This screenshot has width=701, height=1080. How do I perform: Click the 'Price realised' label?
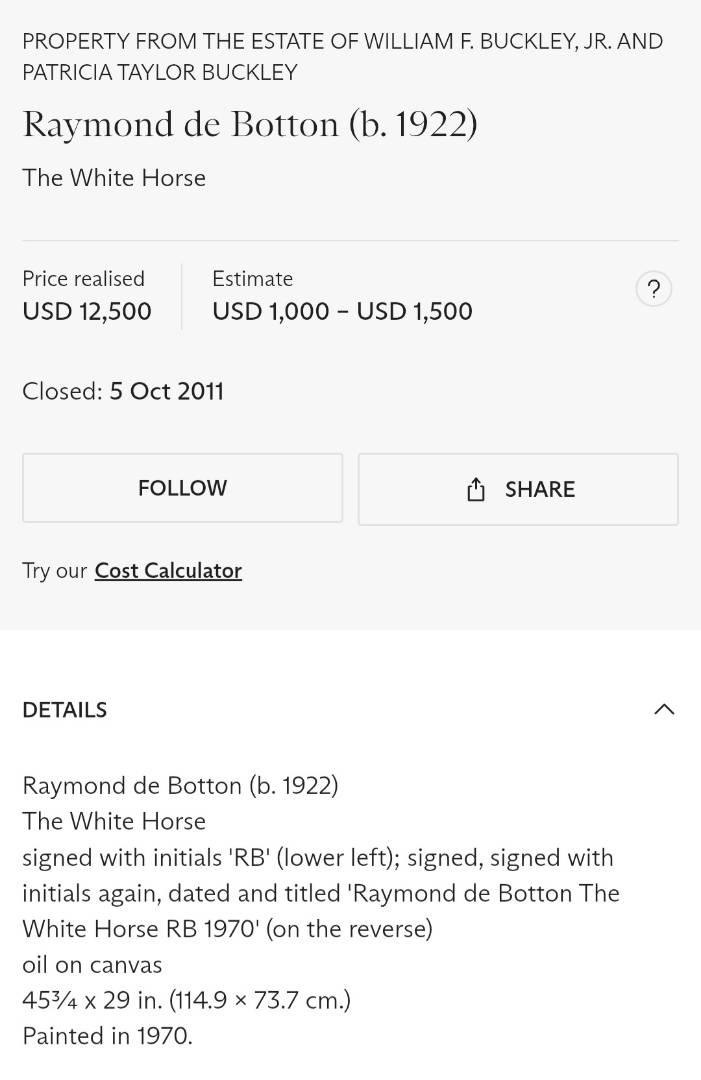(x=83, y=278)
